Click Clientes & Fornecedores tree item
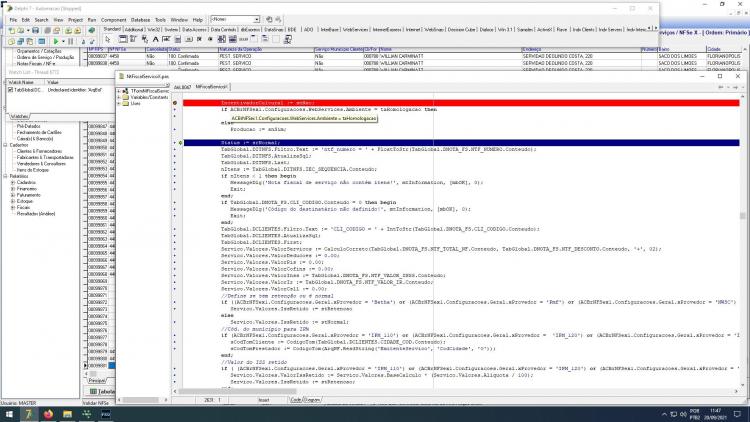 click(x=39, y=151)
